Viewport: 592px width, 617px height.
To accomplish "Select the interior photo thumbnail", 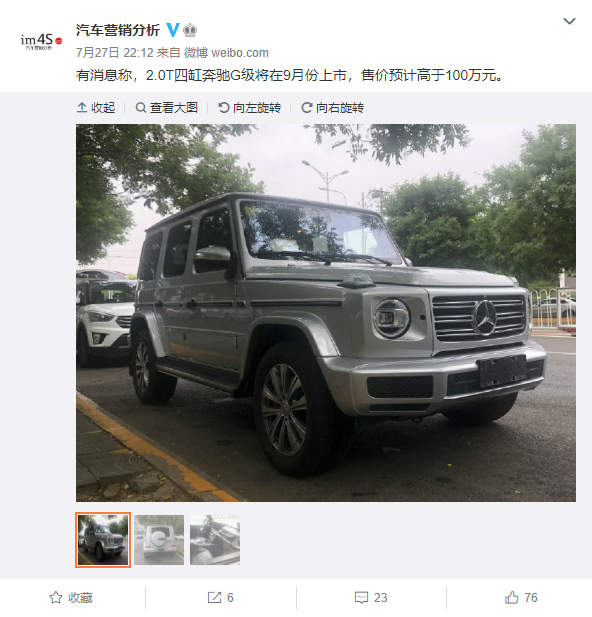I will point(215,540).
